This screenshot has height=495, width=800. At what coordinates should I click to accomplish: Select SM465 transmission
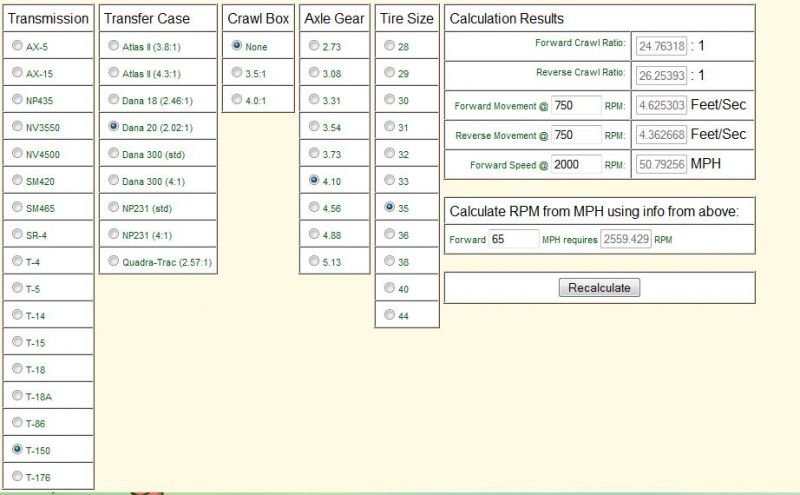[x=17, y=207]
